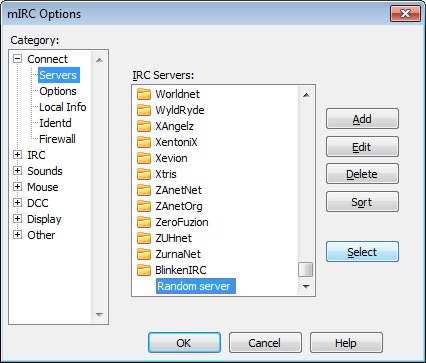Click the server list scrollbar thumb
This screenshot has height=363, width=426.
305,270
